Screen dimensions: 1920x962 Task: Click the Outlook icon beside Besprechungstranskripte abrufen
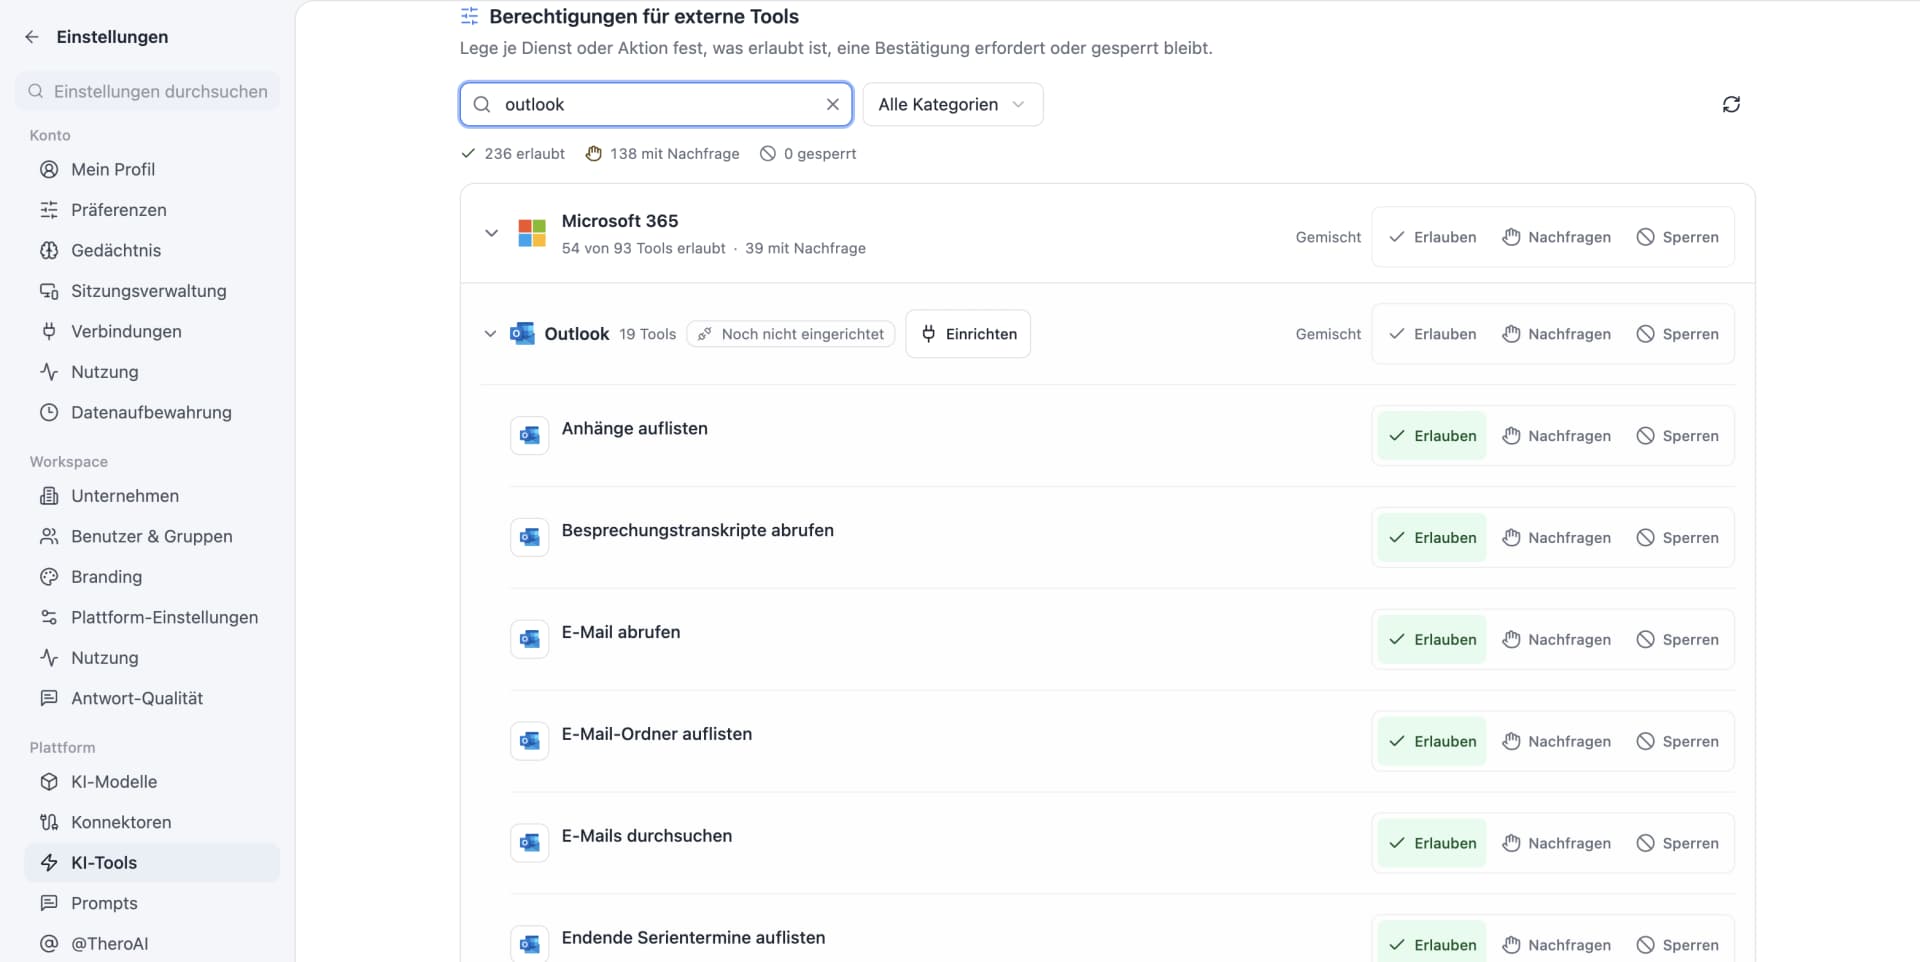tap(530, 537)
